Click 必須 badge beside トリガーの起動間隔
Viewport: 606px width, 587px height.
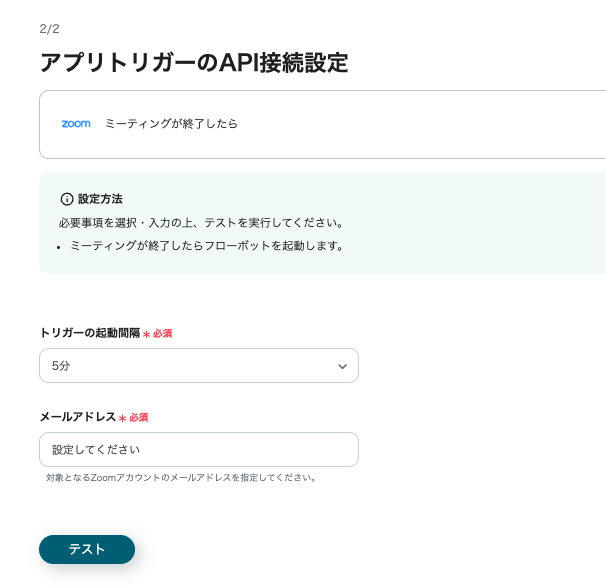tap(162, 334)
